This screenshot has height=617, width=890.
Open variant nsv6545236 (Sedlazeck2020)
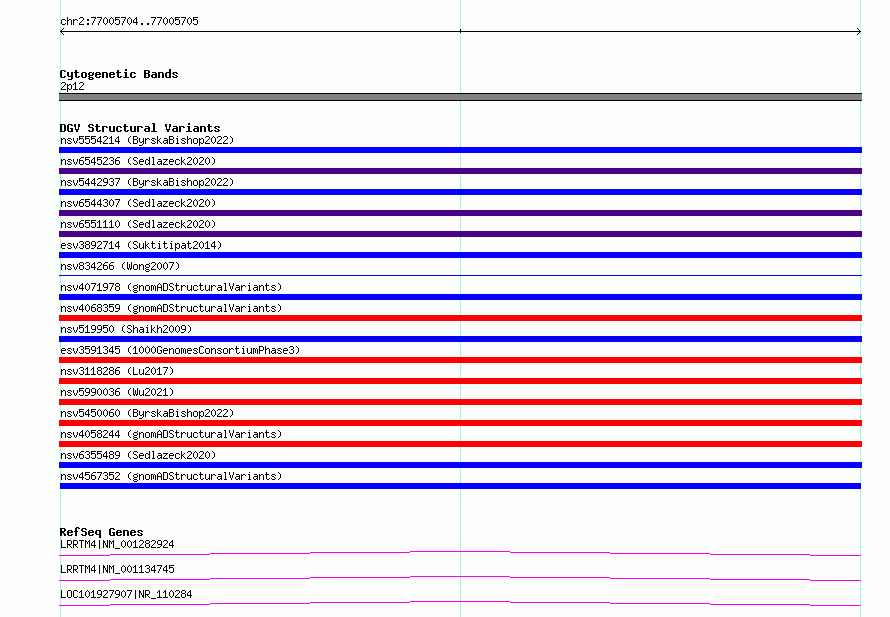coord(138,161)
